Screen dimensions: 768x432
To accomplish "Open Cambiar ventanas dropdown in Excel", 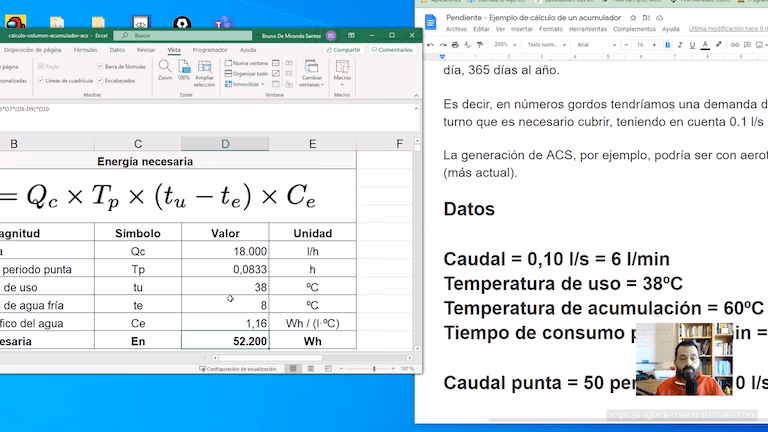I will (x=312, y=73).
